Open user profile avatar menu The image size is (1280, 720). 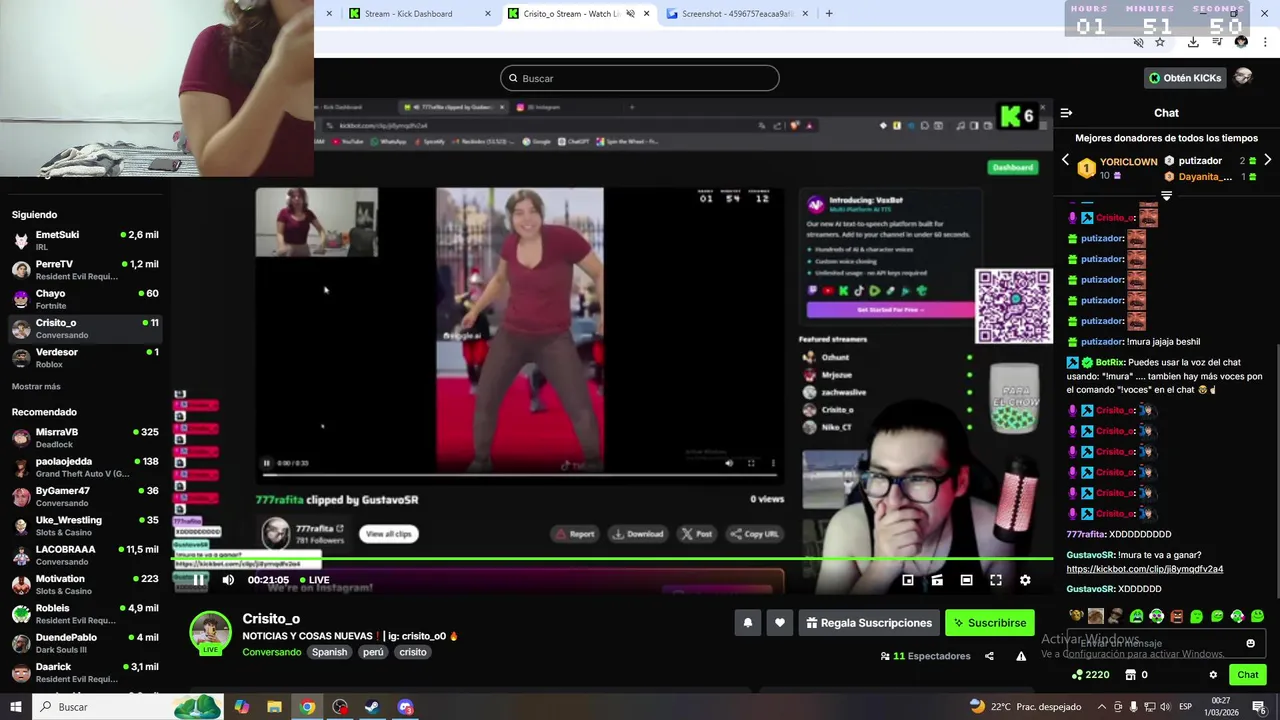(x=1243, y=77)
